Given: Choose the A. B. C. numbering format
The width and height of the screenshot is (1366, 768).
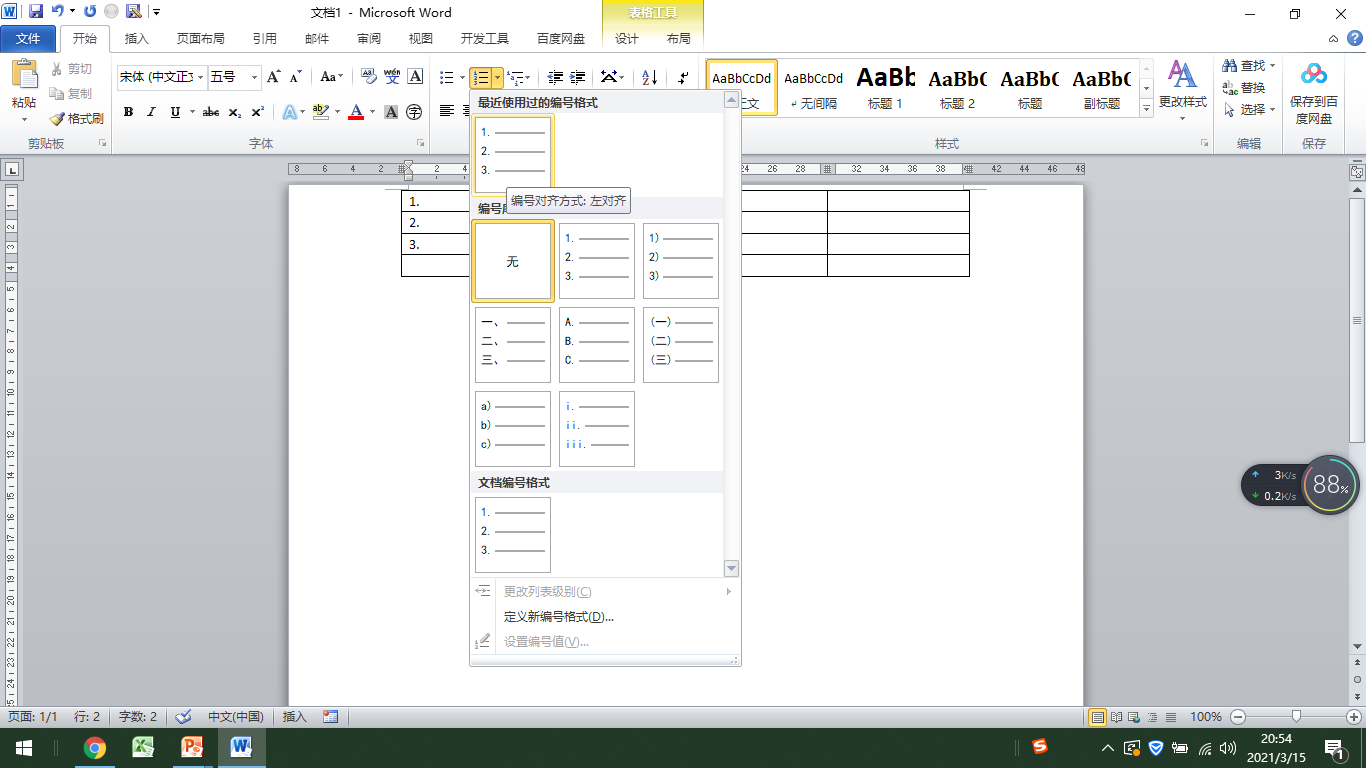Looking at the screenshot, I should 597,345.
